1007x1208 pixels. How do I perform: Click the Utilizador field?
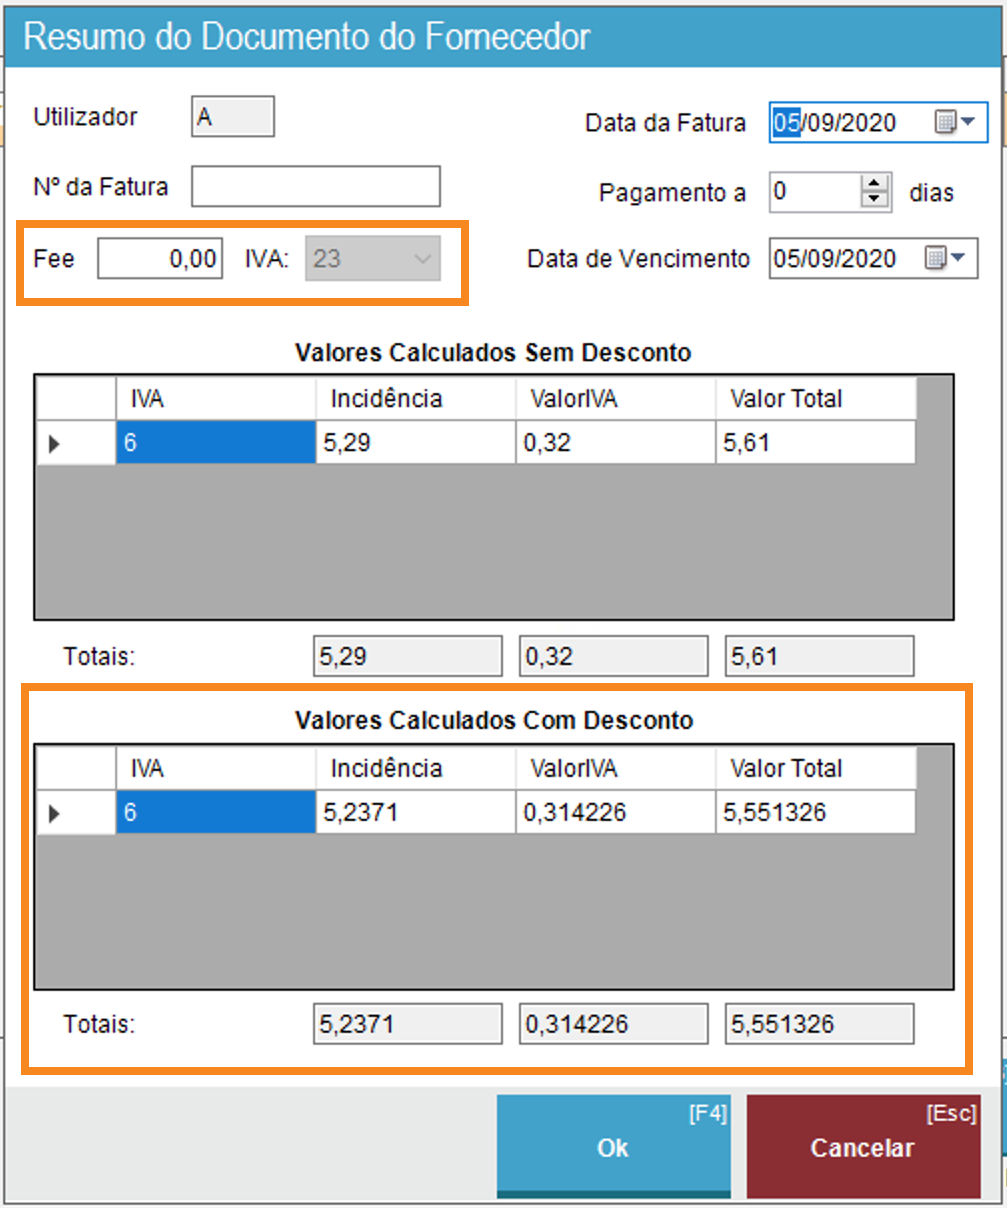tap(232, 117)
